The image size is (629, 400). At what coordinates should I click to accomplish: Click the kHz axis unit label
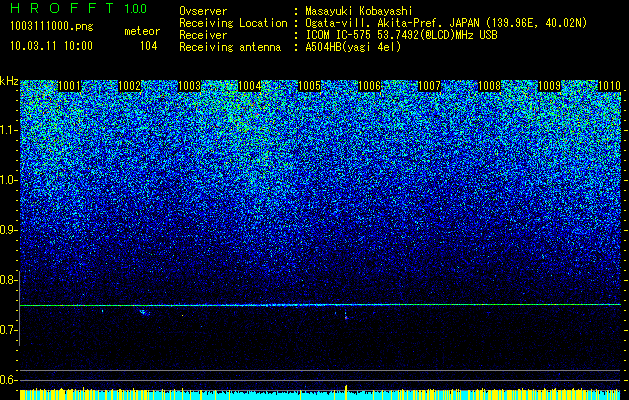point(9,81)
